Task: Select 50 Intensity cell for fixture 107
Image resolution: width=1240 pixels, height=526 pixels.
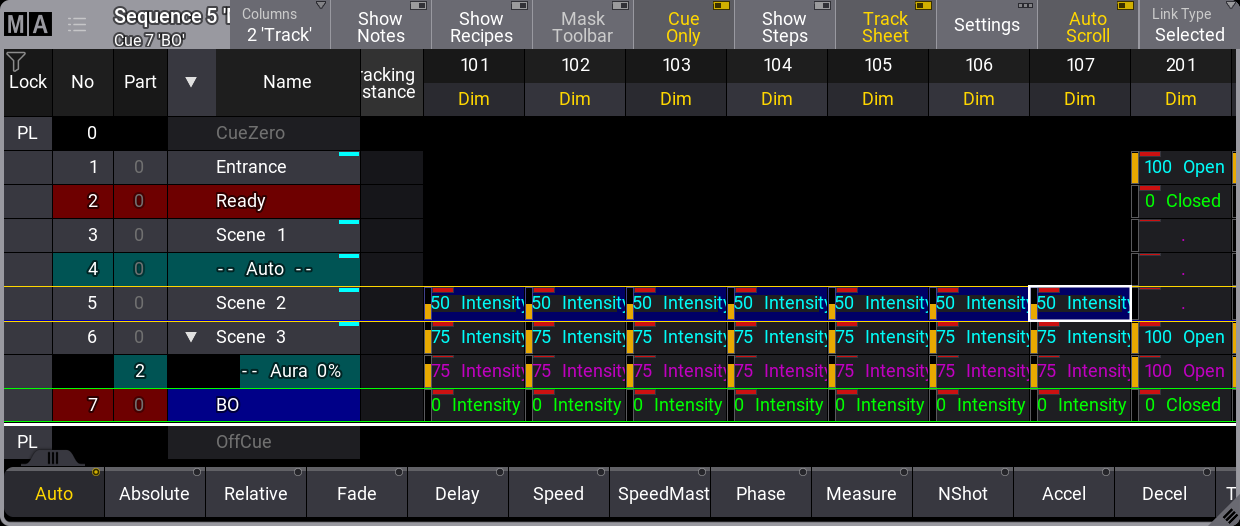Action: tap(1080, 303)
